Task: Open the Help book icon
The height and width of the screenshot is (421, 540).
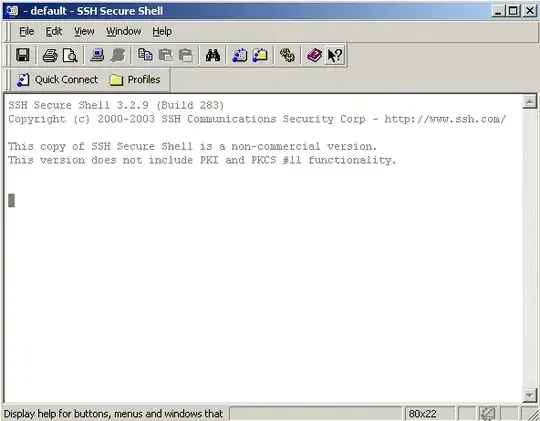Action: (314, 55)
